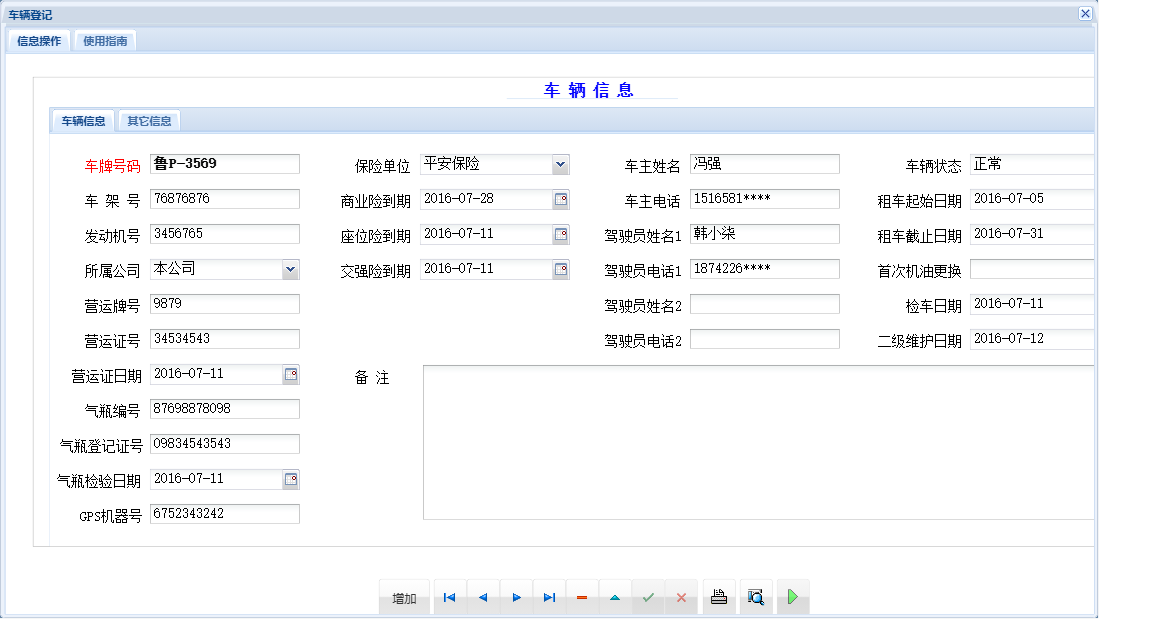1159x622 pixels.
Task: Run the green execute action
Action: pos(793,597)
